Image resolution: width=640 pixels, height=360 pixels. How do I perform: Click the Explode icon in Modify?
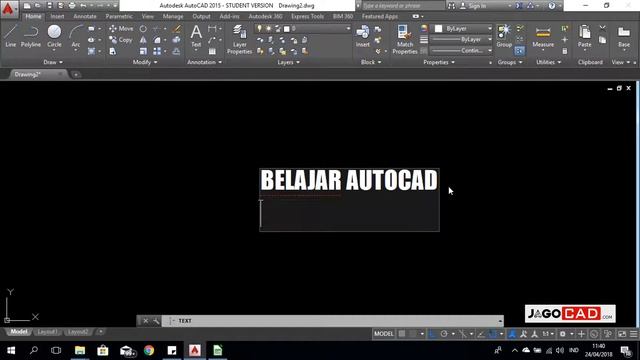(x=176, y=40)
